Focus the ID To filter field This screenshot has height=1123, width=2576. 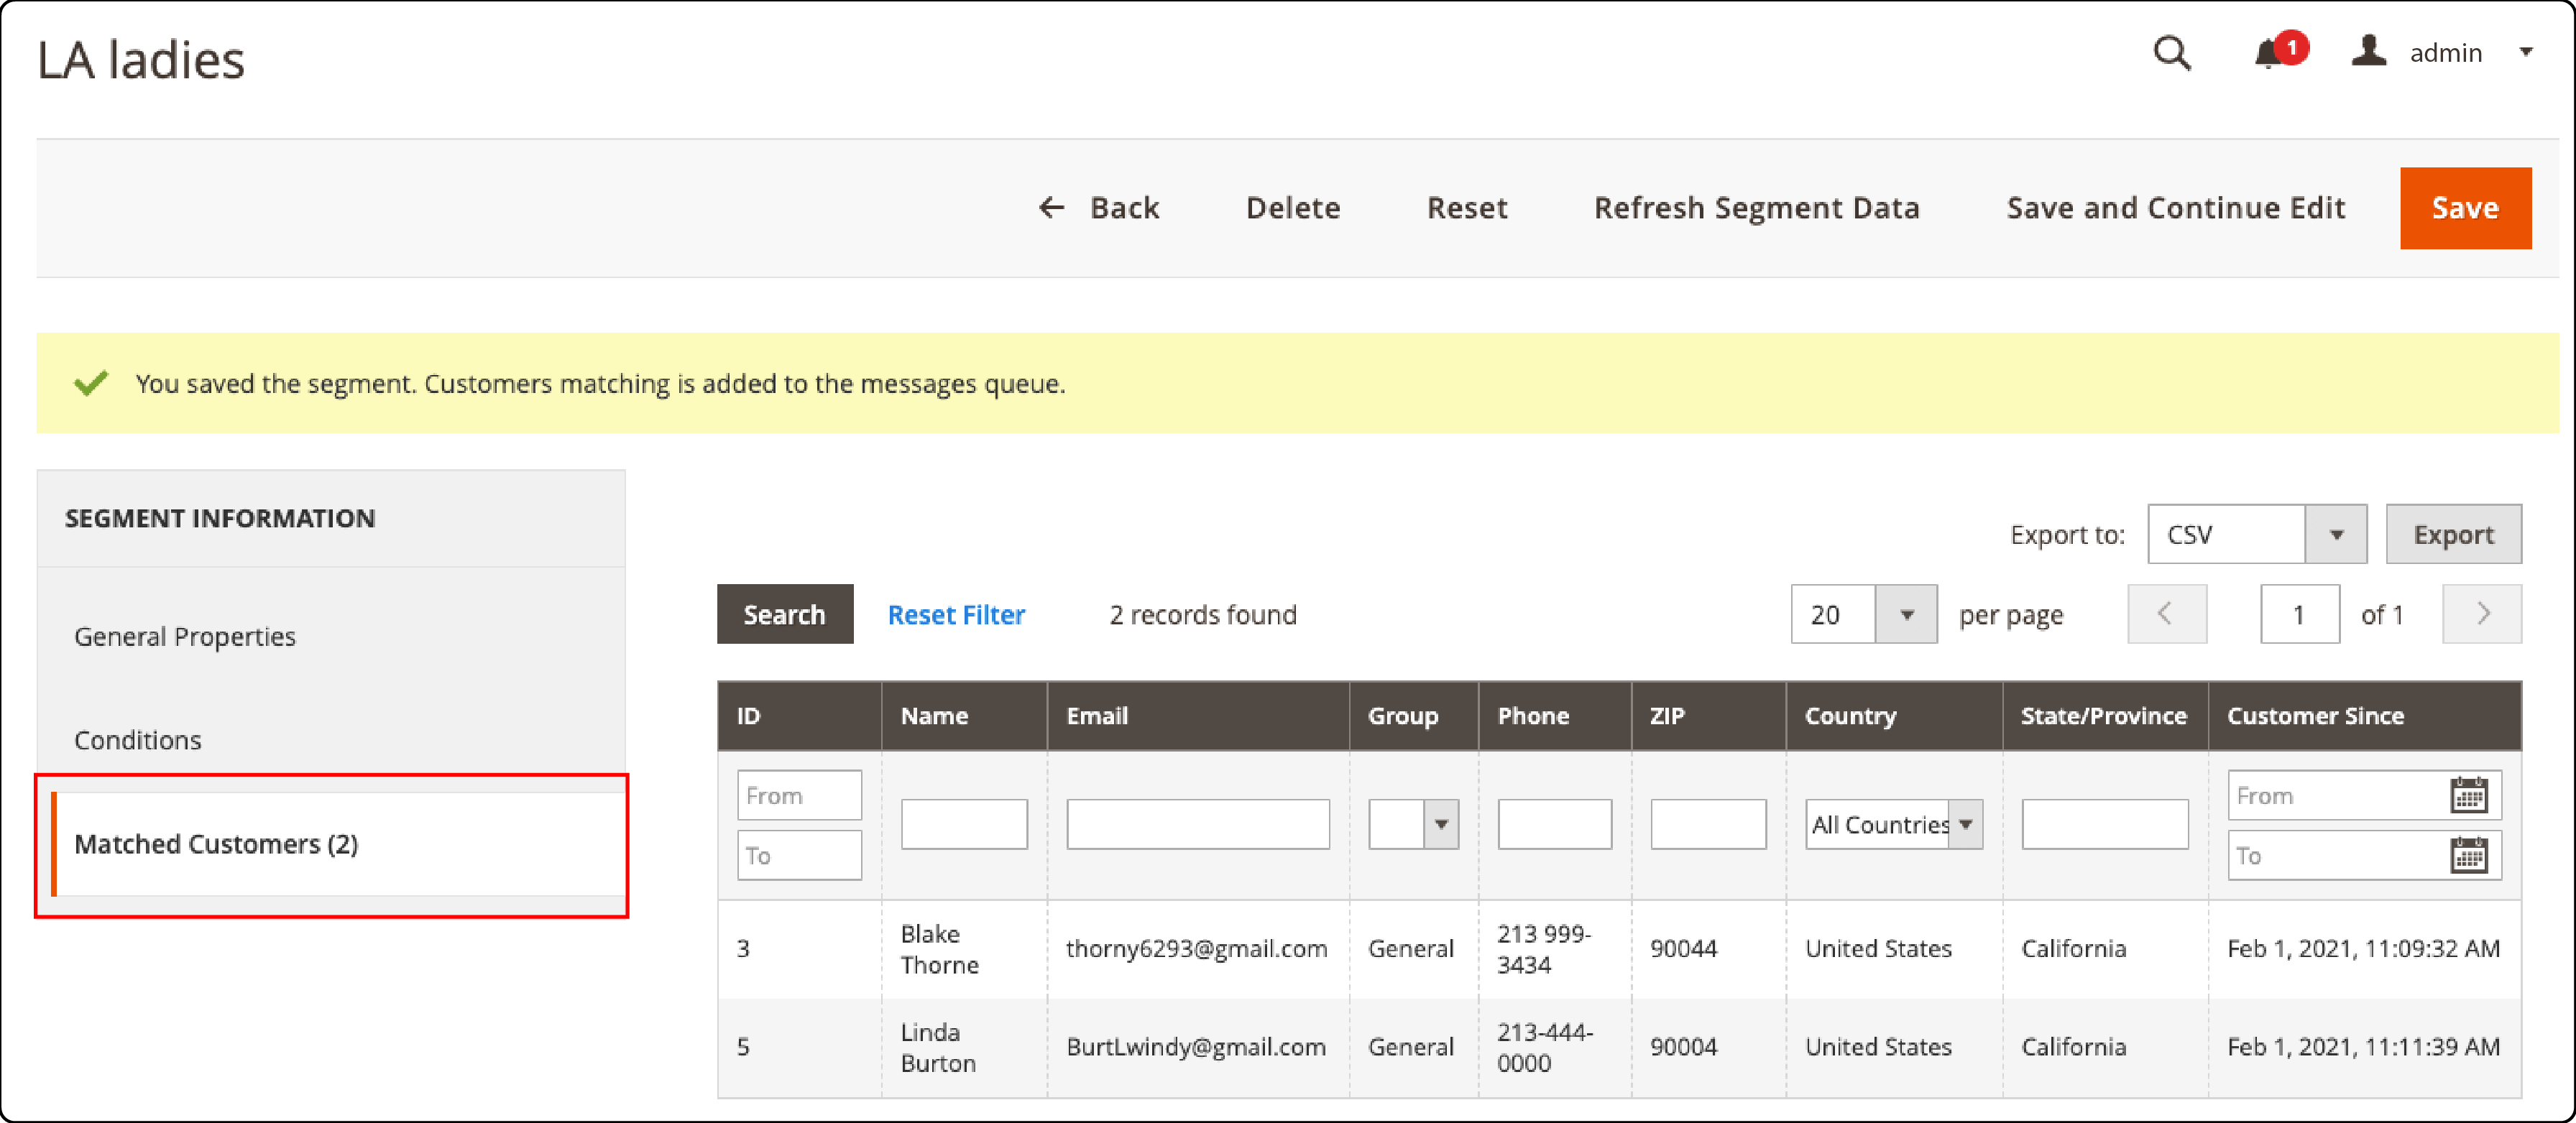799,856
